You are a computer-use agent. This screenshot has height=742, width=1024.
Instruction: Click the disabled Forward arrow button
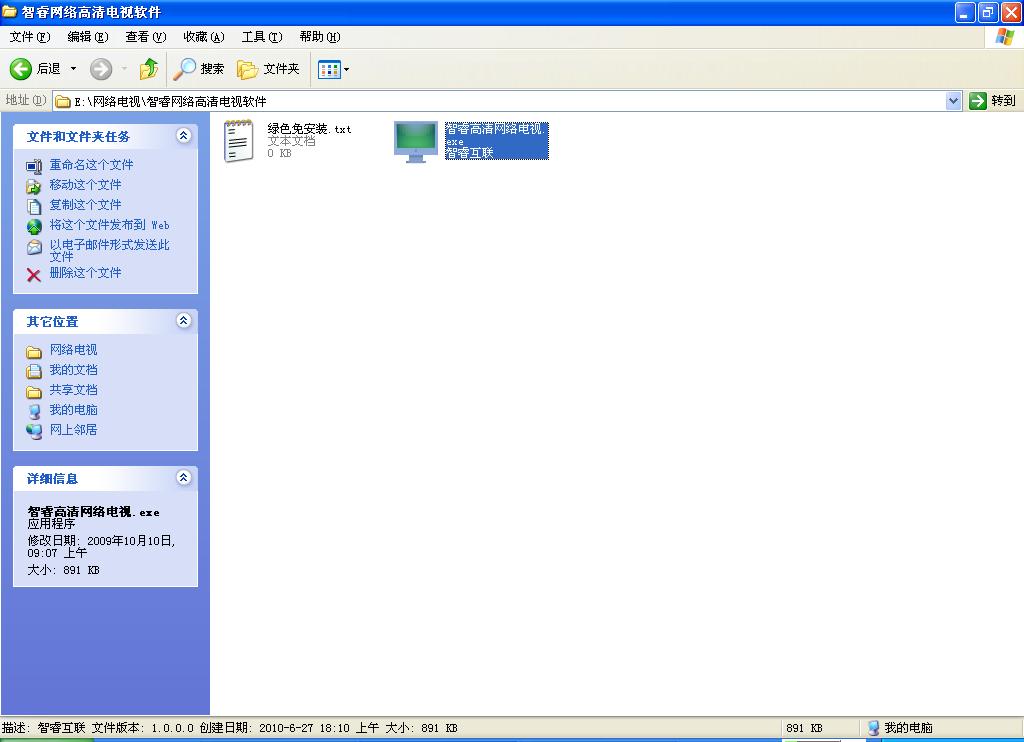[x=101, y=69]
